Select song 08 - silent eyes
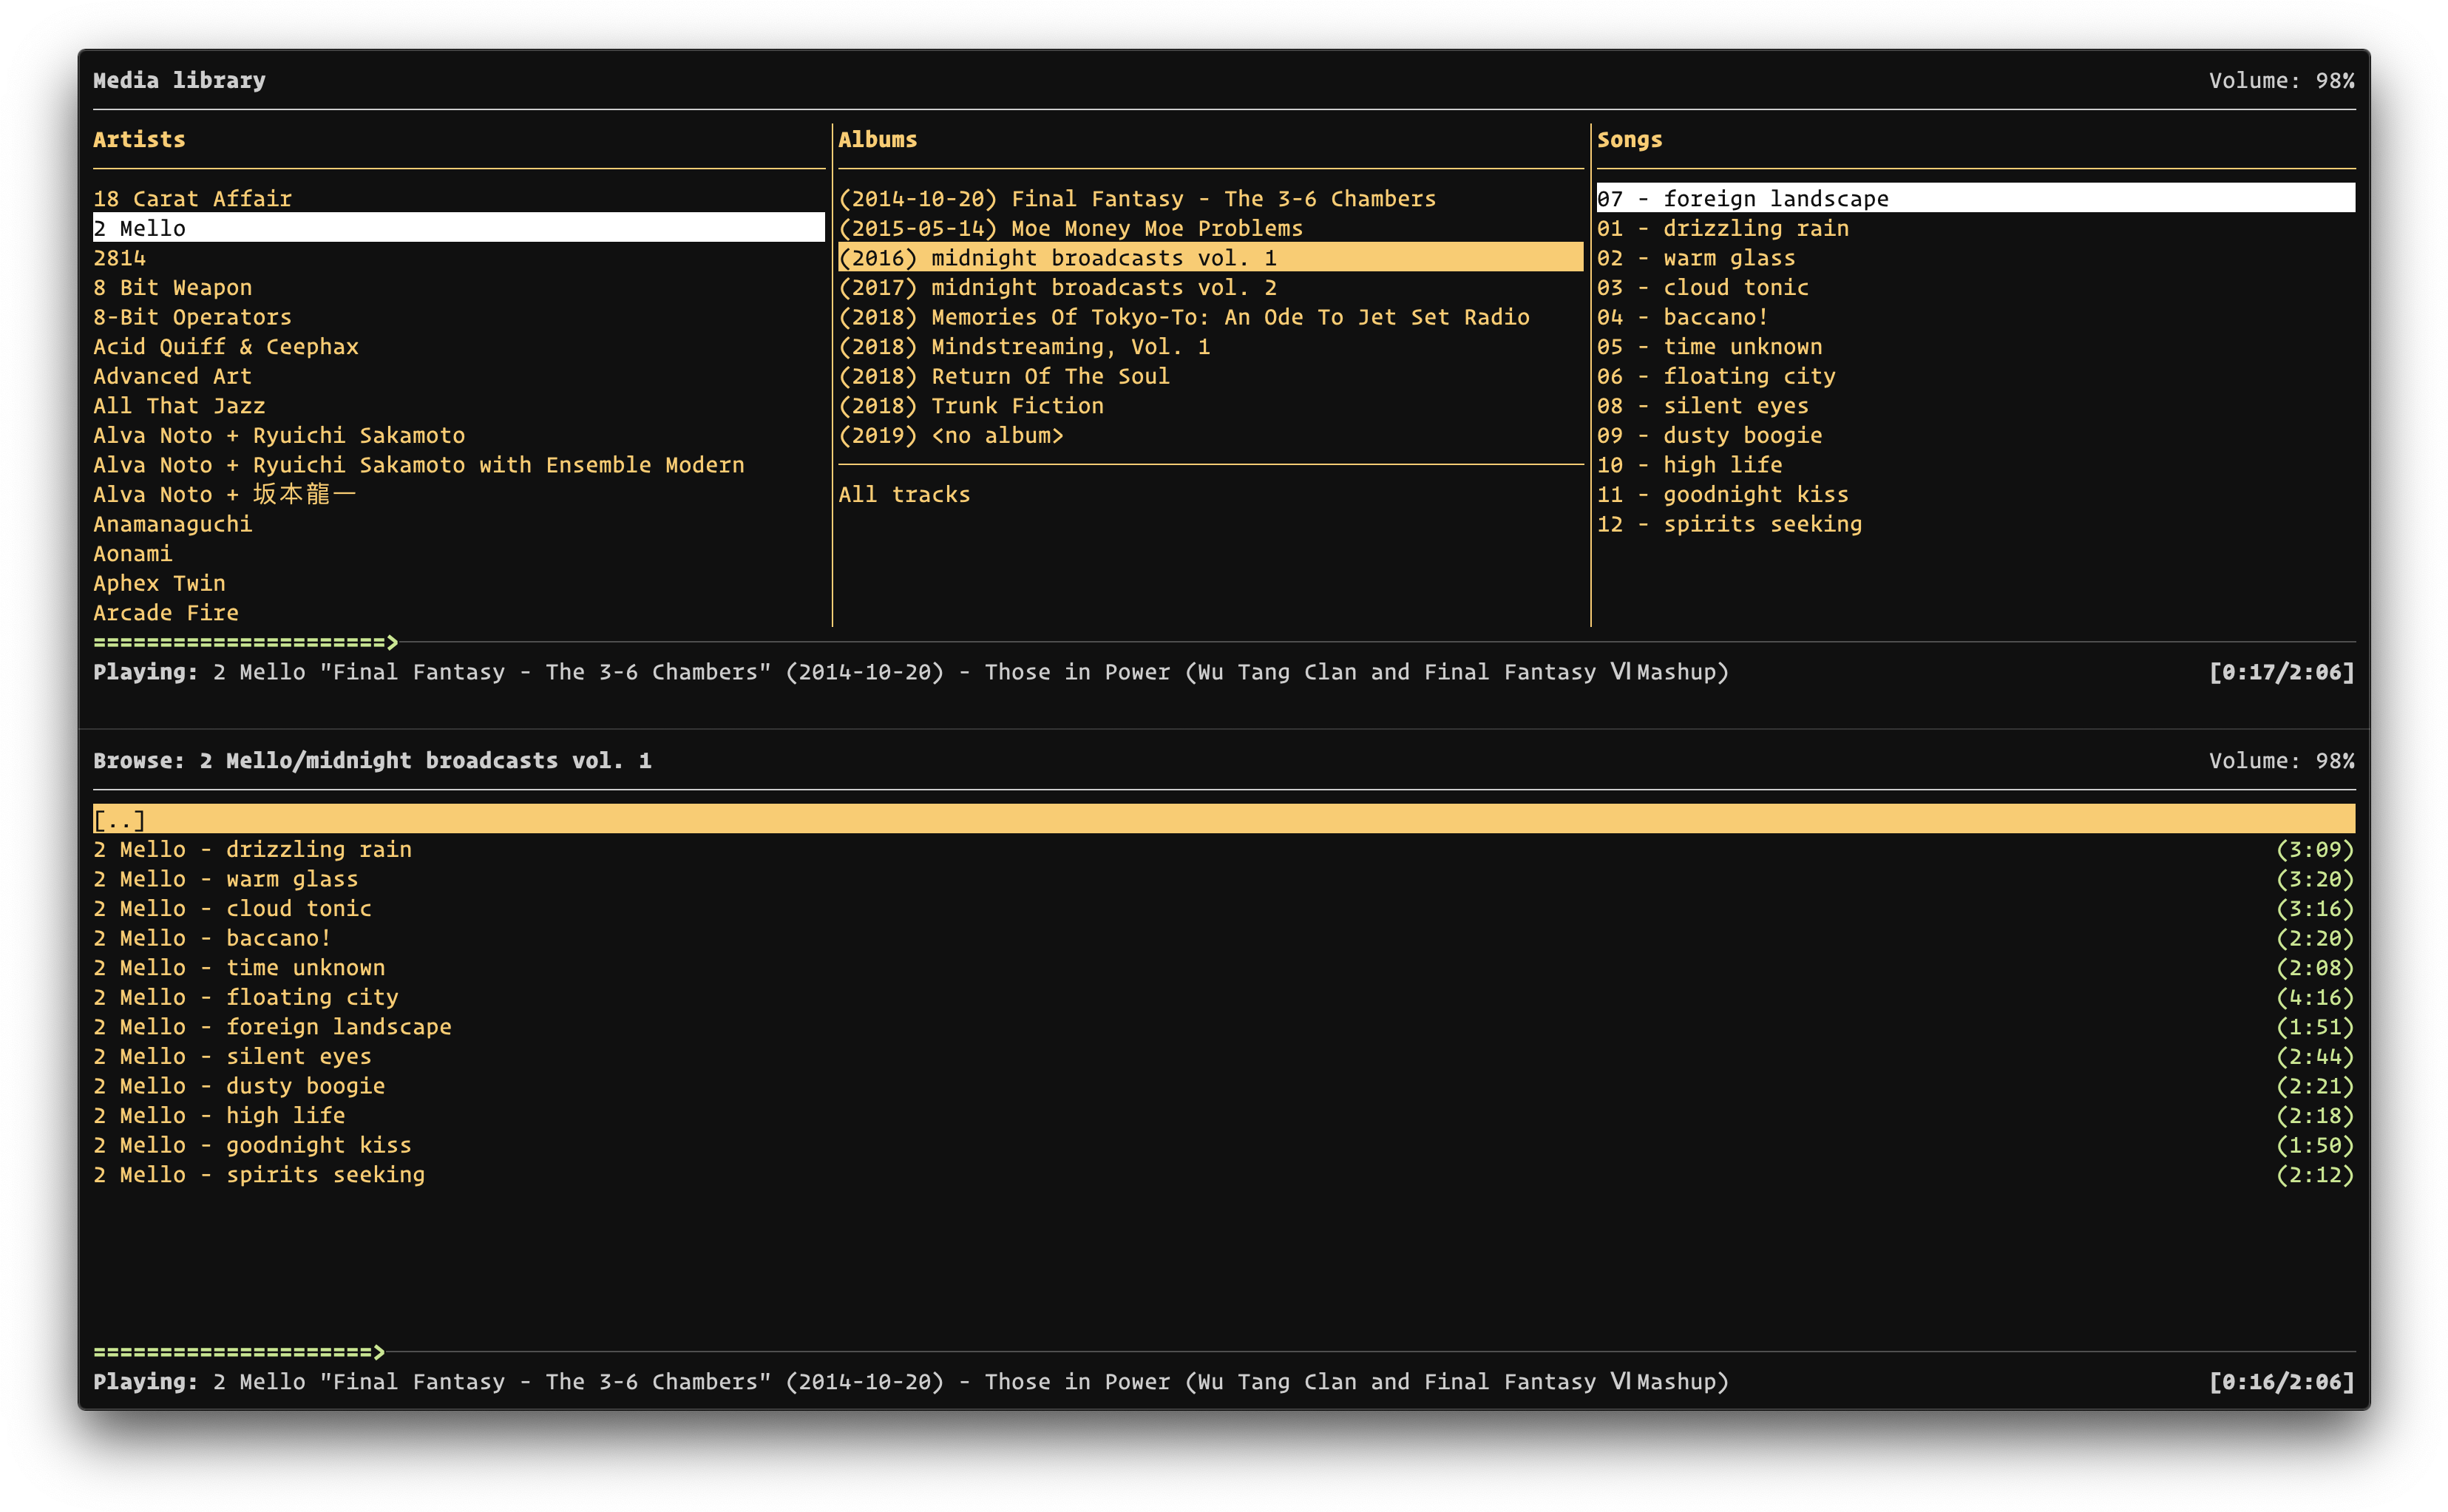The image size is (2448, 1512). tap(1703, 406)
